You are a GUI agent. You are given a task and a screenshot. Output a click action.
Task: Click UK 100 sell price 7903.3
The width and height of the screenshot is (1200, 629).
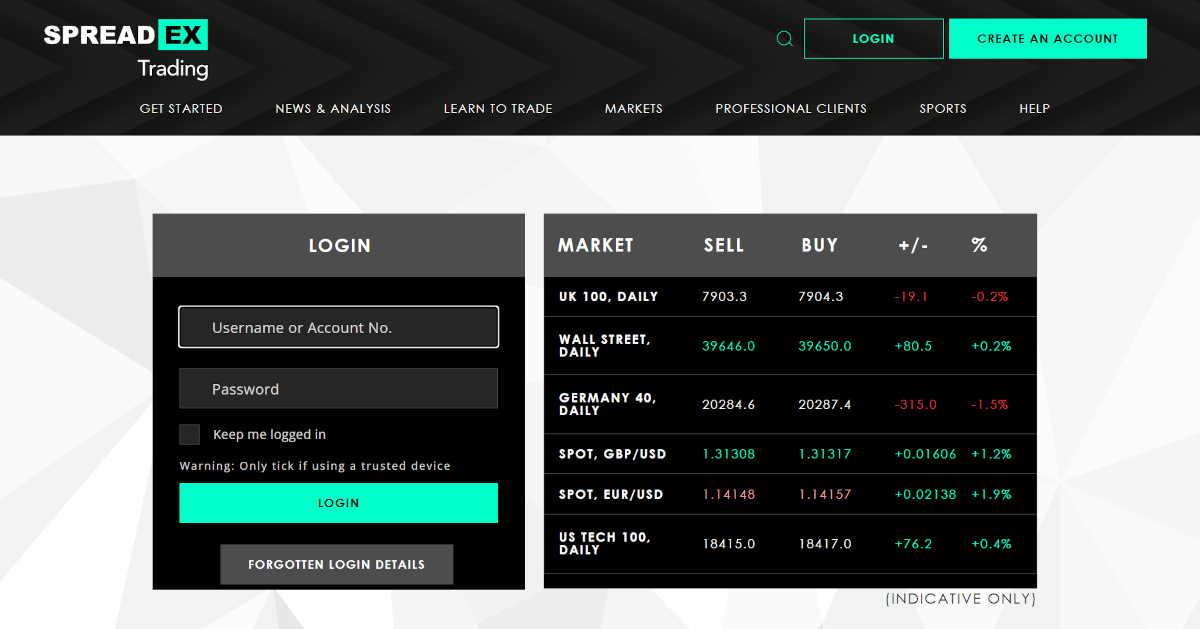point(725,297)
